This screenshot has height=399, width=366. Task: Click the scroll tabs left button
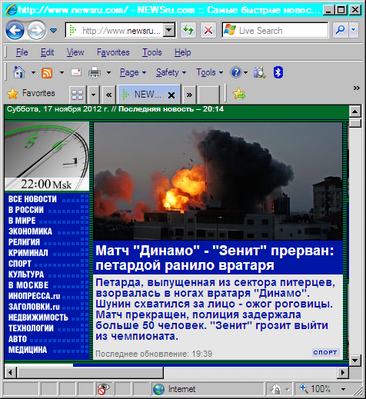pos(109,95)
